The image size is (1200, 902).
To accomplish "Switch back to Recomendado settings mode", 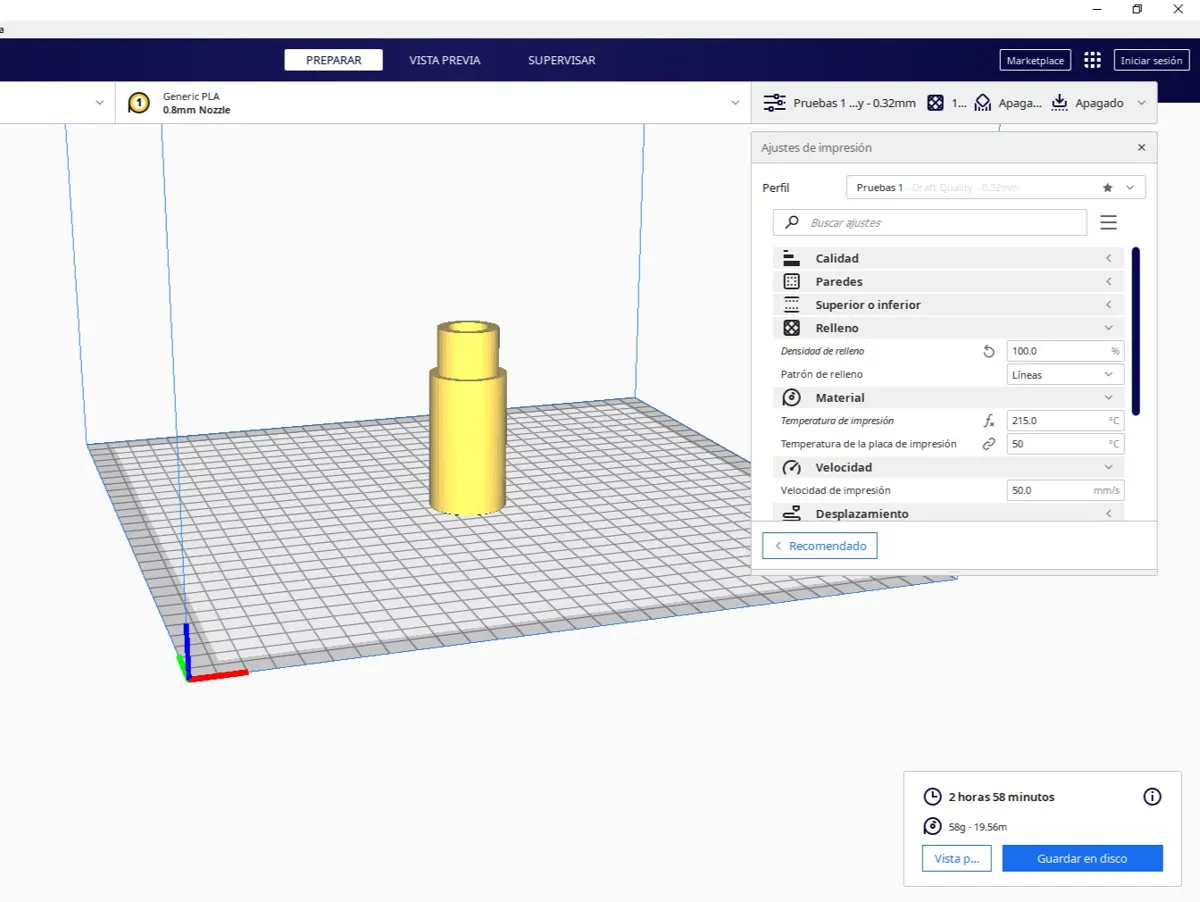I will (x=819, y=545).
